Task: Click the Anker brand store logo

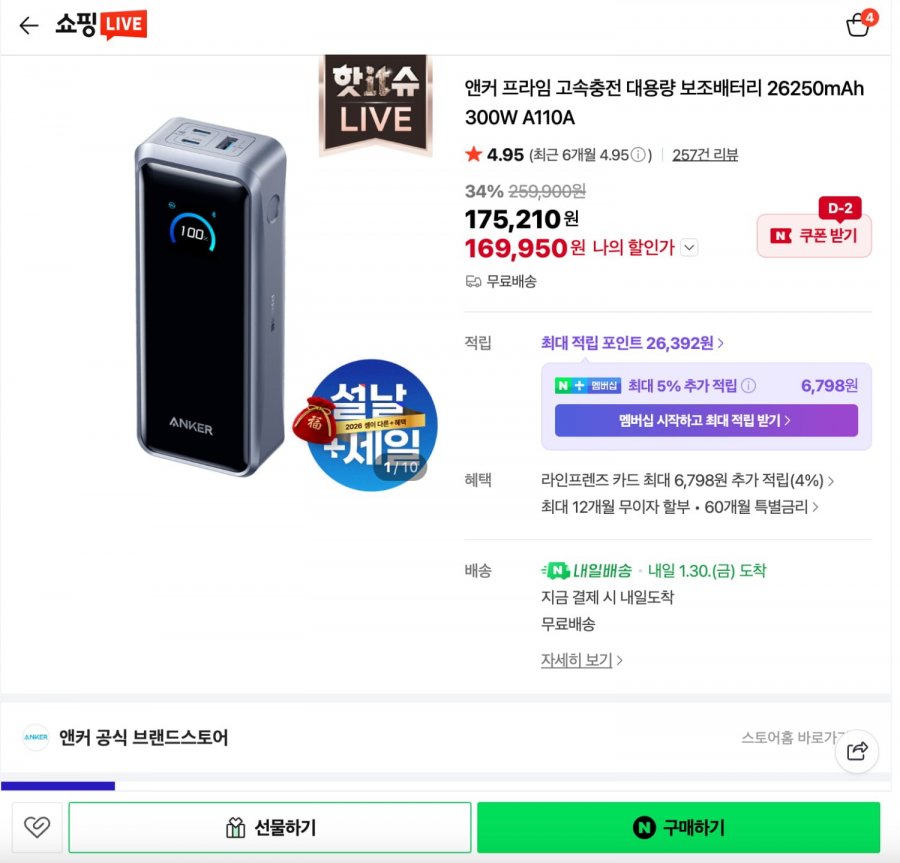Action: pos(36,738)
